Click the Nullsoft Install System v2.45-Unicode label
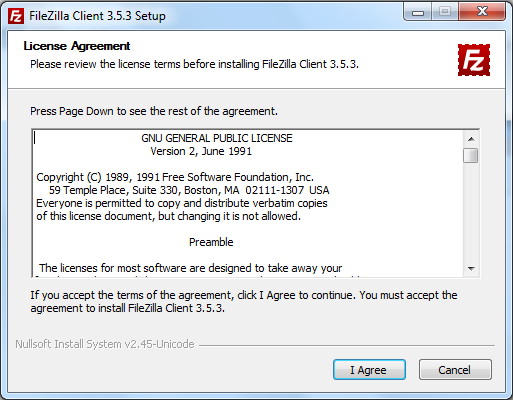The image size is (513, 400). click(105, 344)
